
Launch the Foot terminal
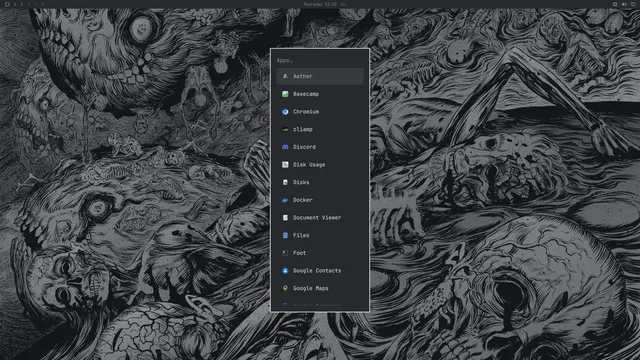coord(320,253)
